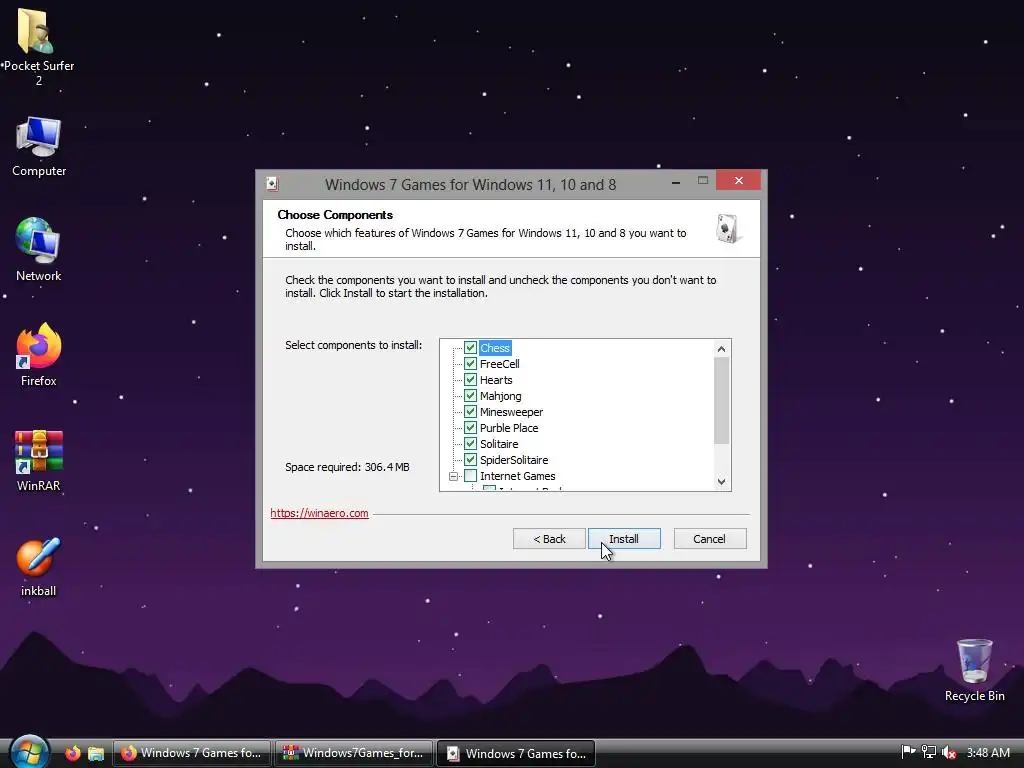Image resolution: width=1024 pixels, height=768 pixels.
Task: Click the Back button
Action: [549, 539]
